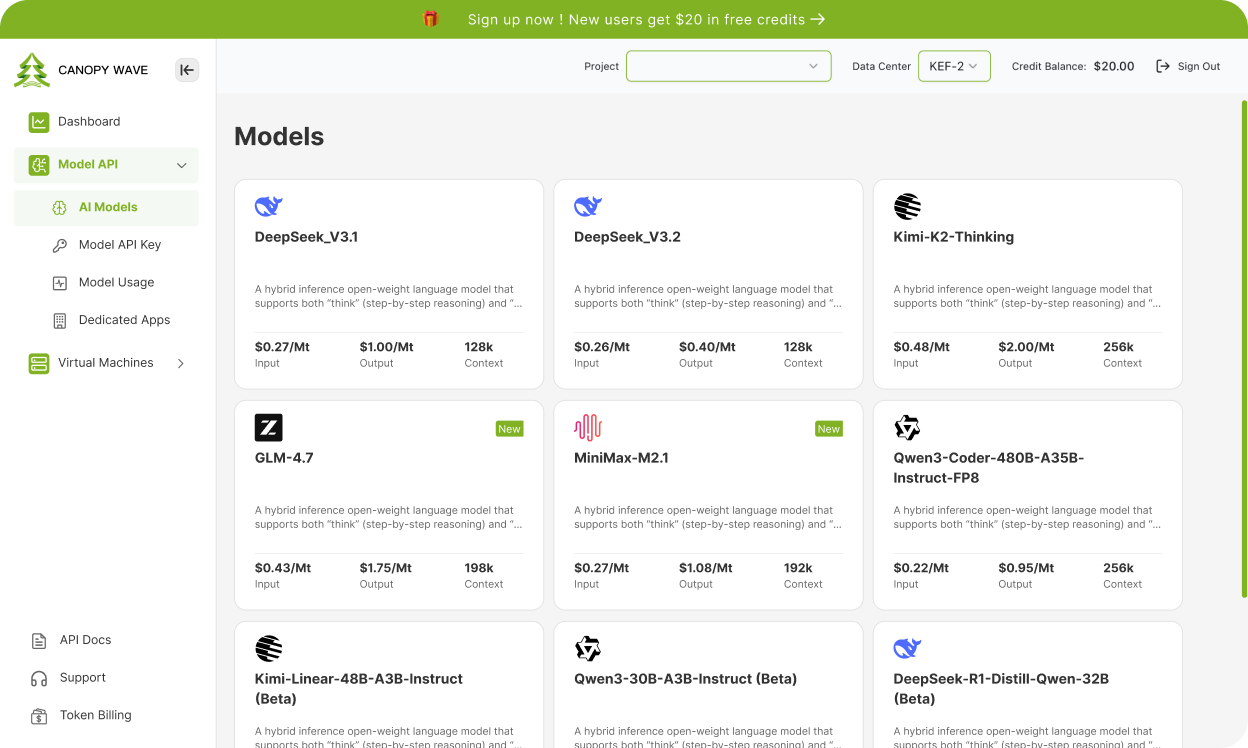Click the Qwen3-Coder model logo icon
1248x748 pixels.
coord(906,427)
